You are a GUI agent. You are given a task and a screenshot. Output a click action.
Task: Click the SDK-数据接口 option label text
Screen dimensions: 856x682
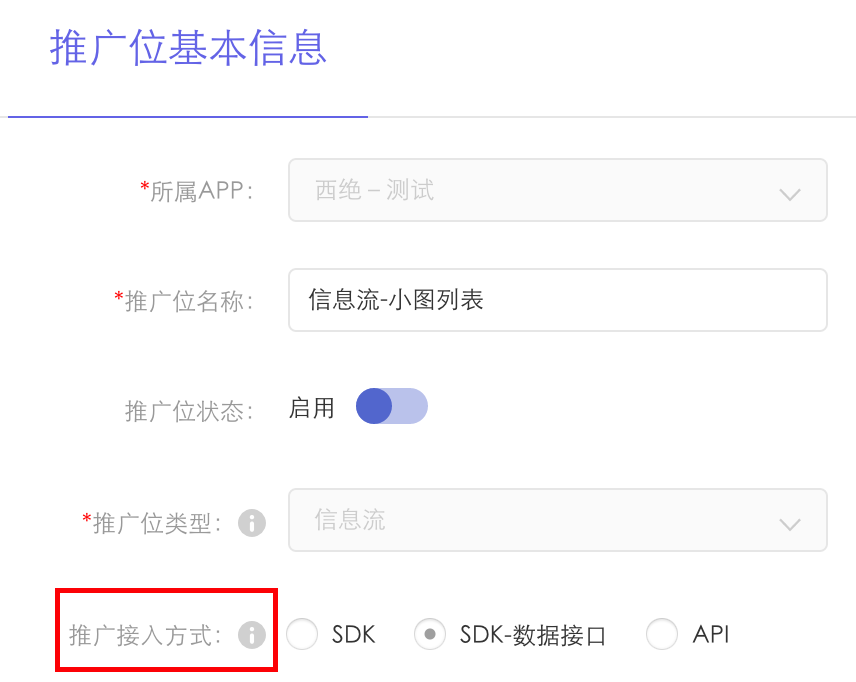(x=533, y=635)
